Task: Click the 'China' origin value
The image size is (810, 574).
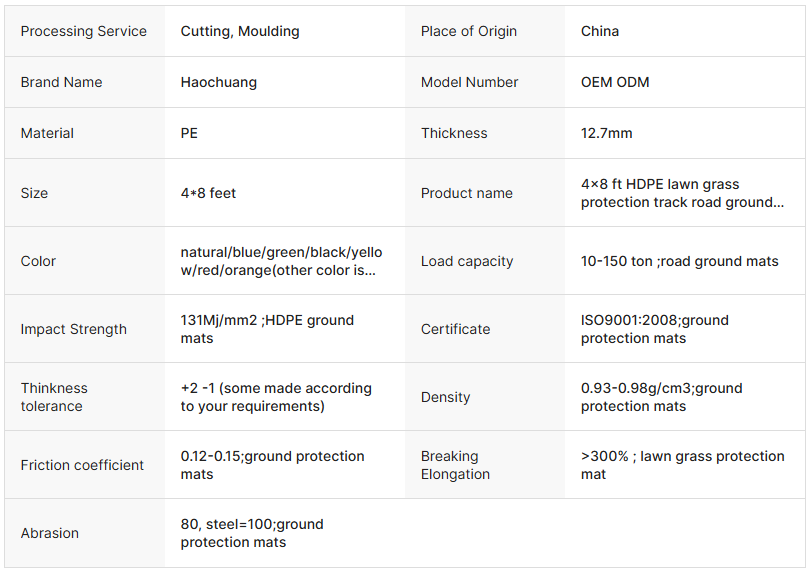Action: (x=600, y=31)
